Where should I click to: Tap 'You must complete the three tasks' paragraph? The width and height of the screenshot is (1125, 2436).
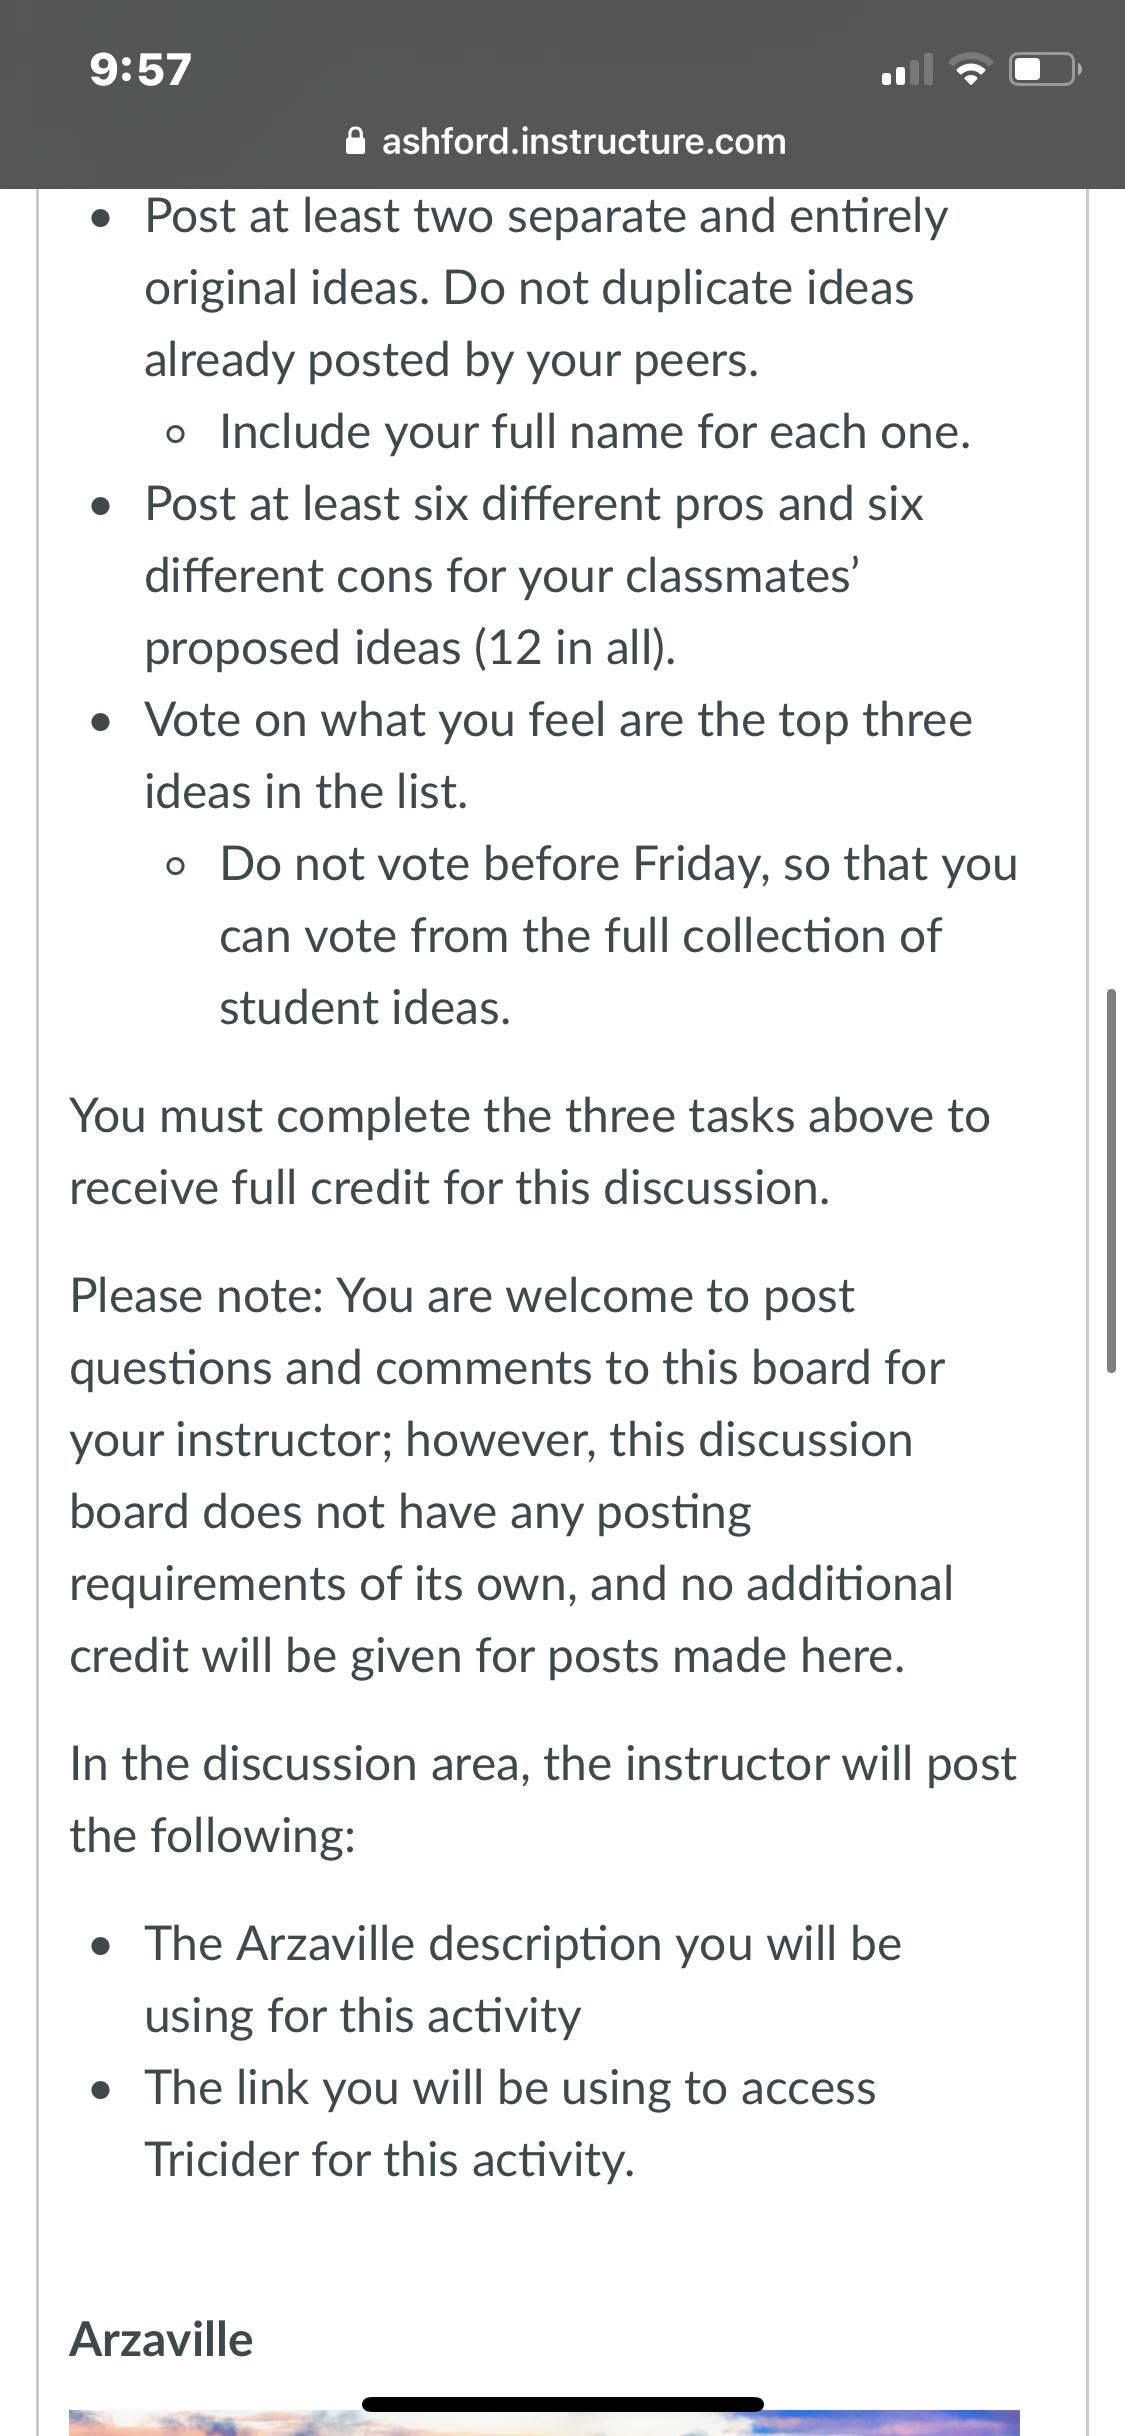[530, 1152]
